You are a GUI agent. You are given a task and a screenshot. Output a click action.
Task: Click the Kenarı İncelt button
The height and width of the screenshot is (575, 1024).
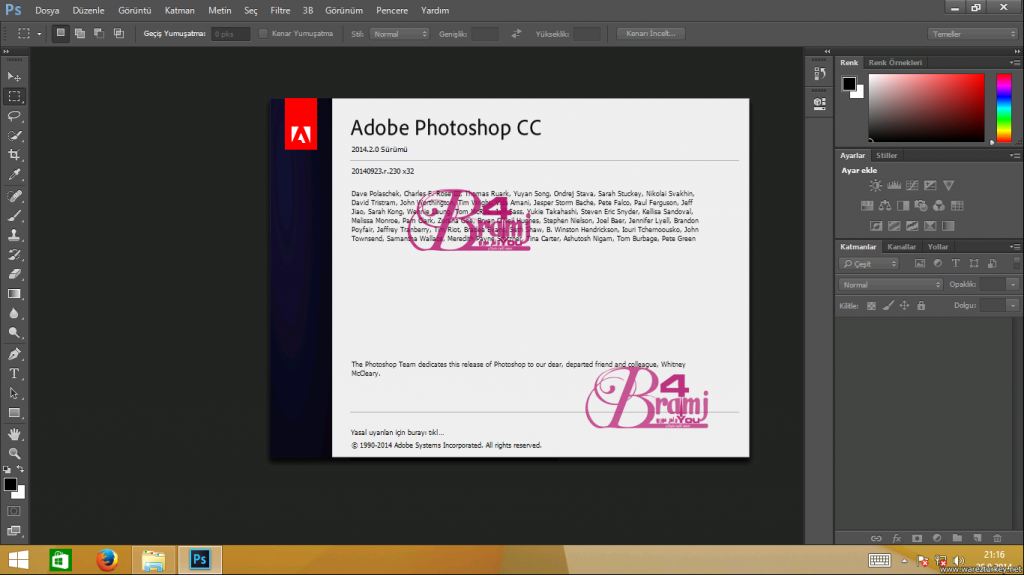coord(651,33)
